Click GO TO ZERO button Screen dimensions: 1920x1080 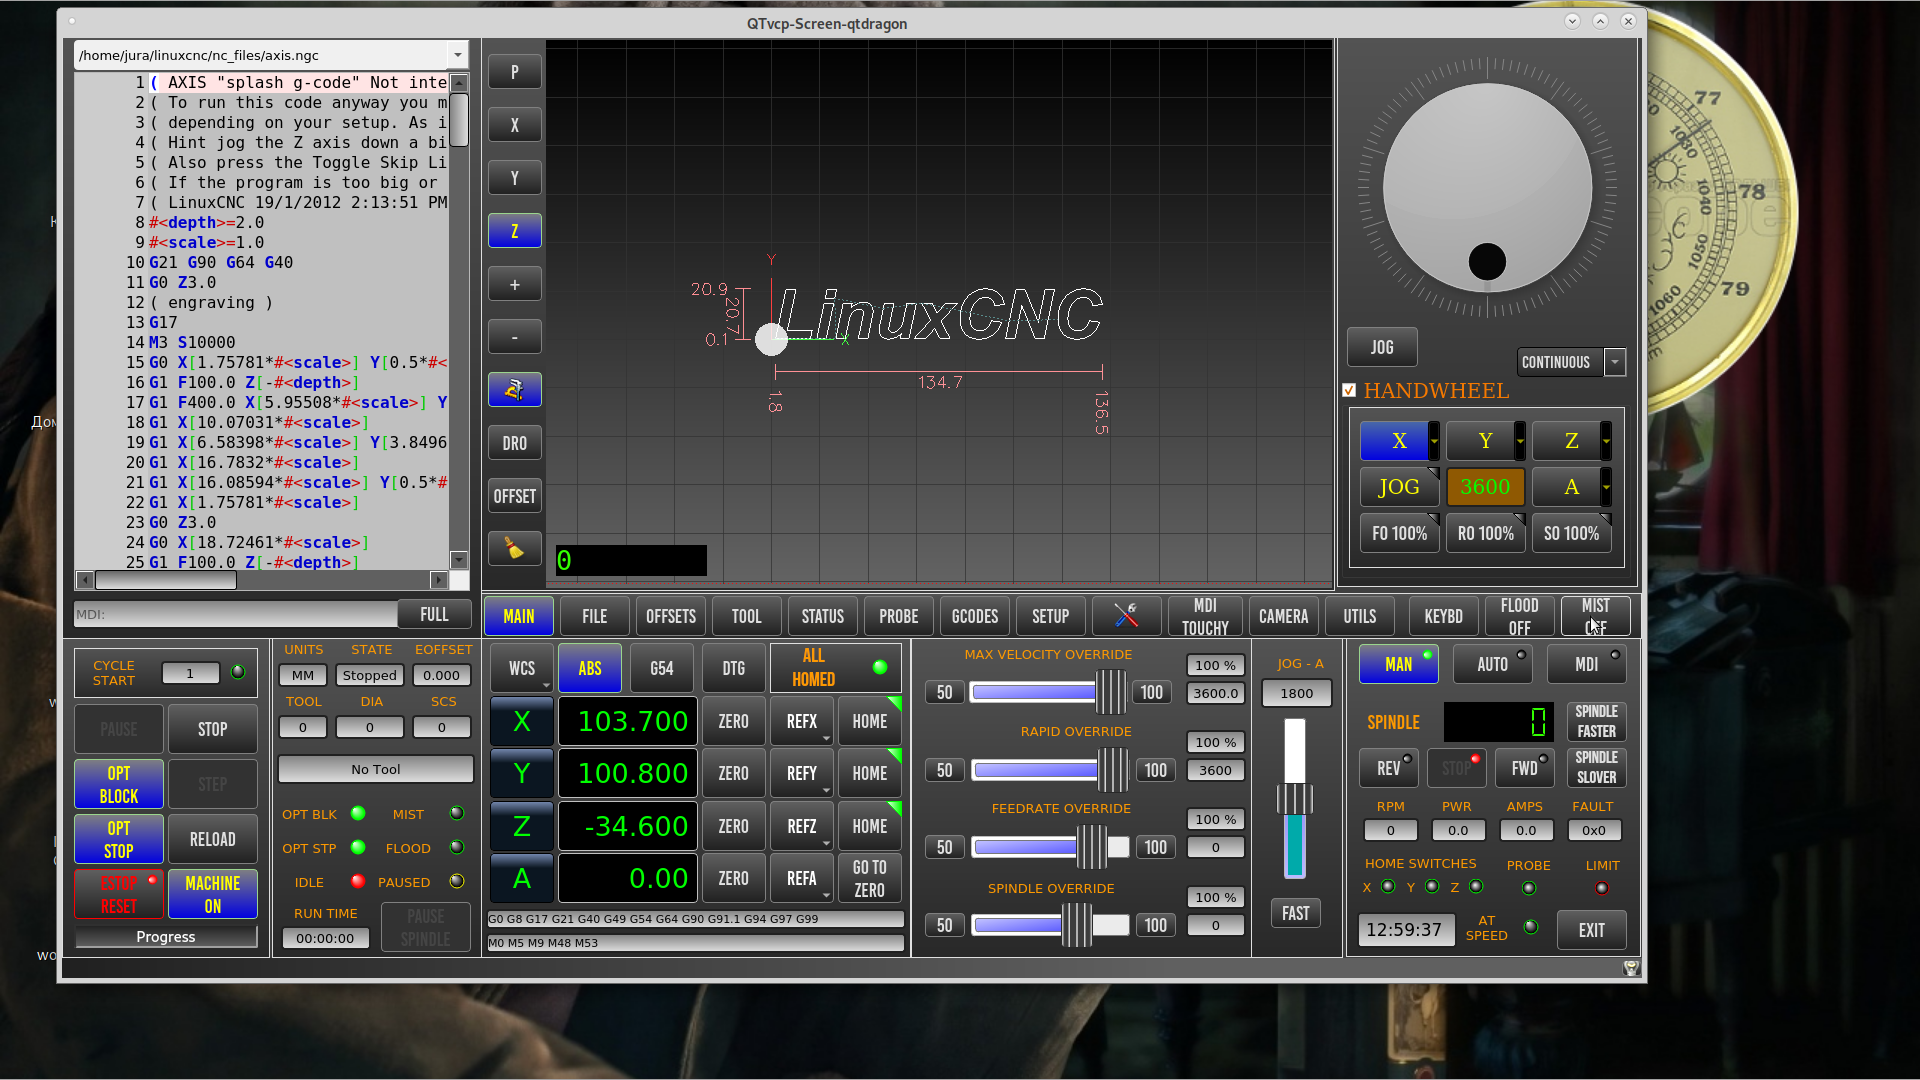(x=870, y=879)
